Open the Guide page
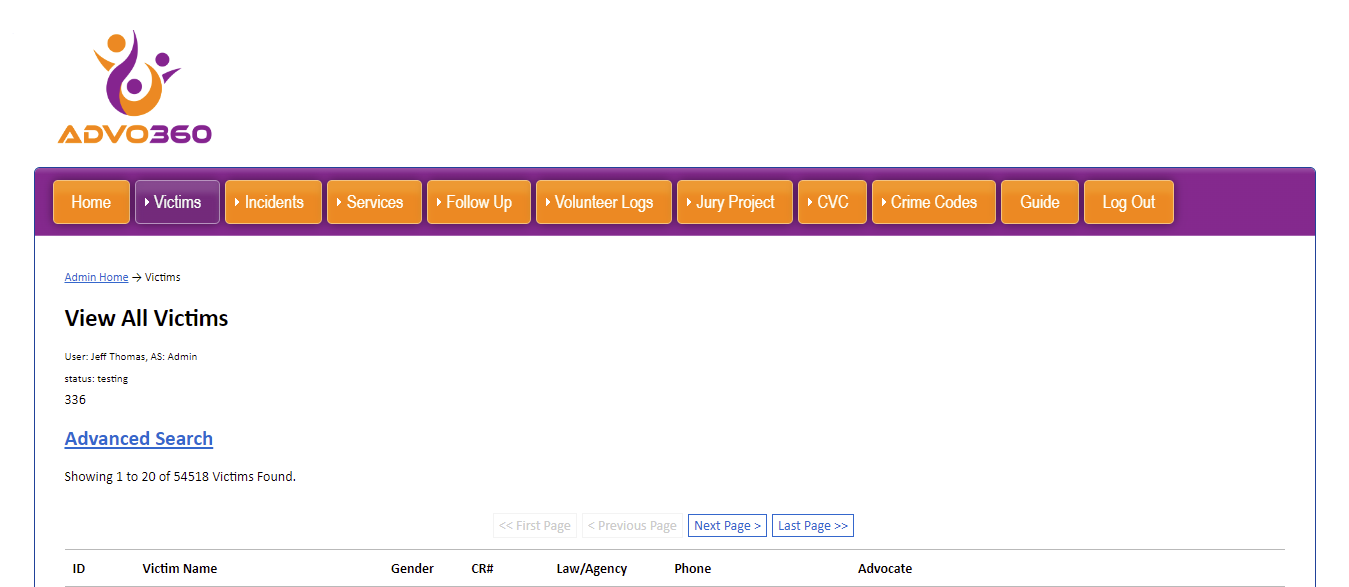Screen dimensions: 1349x587 tap(1039, 202)
